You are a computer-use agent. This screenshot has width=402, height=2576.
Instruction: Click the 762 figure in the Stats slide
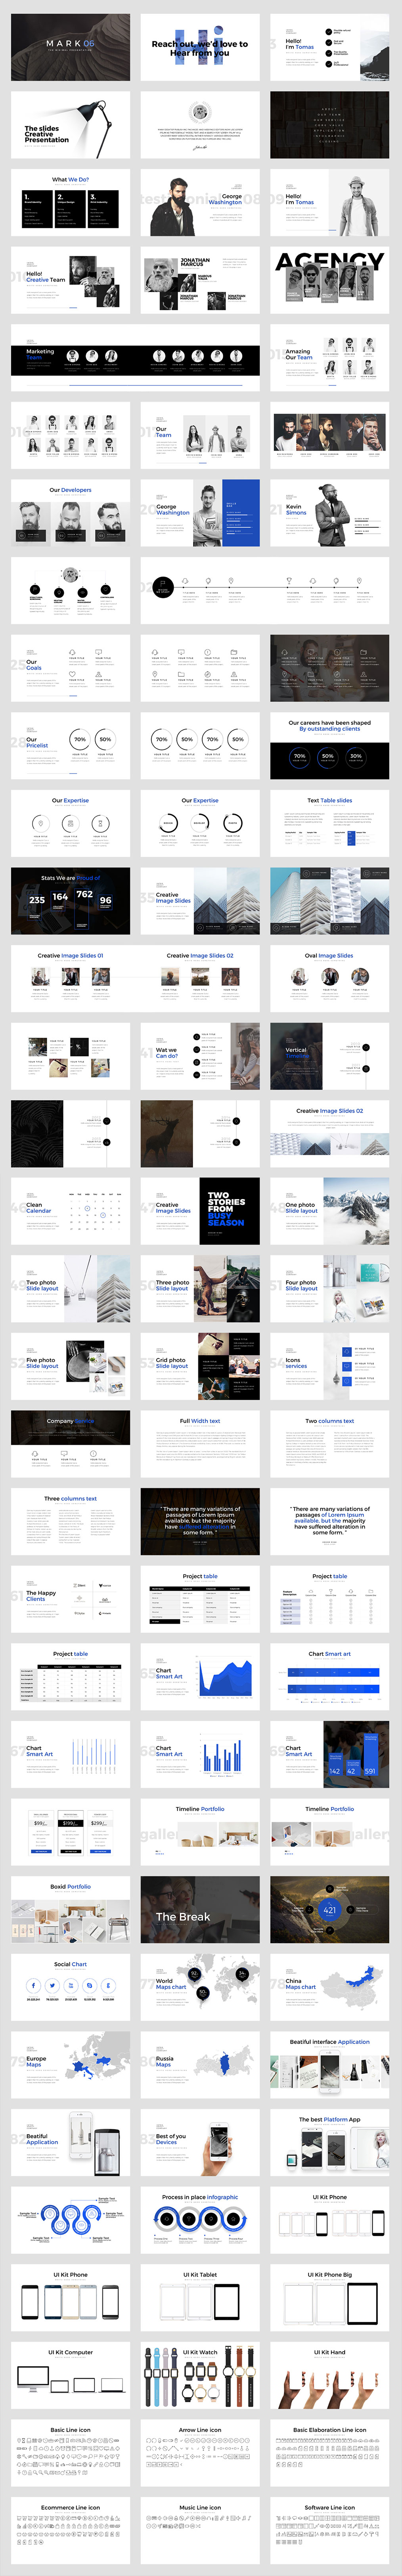pyautogui.click(x=84, y=895)
